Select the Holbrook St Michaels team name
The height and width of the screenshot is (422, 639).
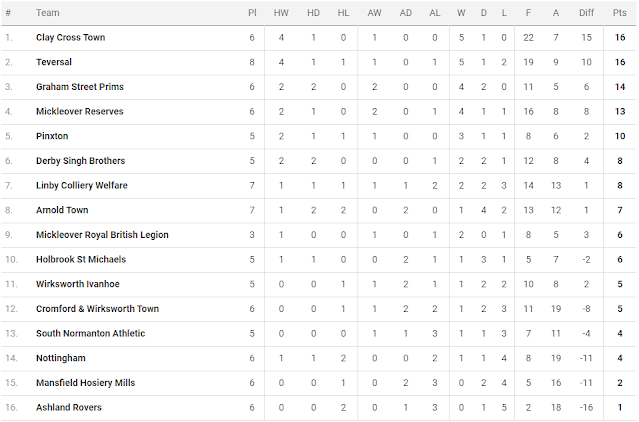(81, 259)
